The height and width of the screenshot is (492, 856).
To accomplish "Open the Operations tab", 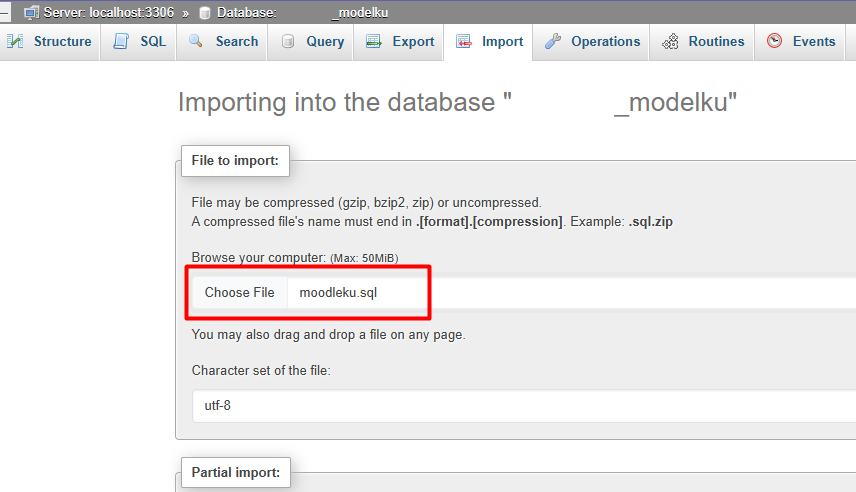I will click(591, 42).
